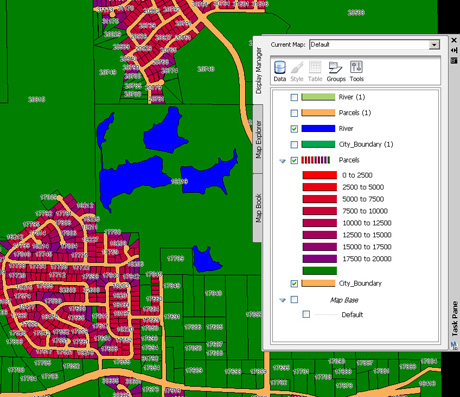
Task: Select the City_Boundary layer name
Action: pyautogui.click(x=360, y=283)
